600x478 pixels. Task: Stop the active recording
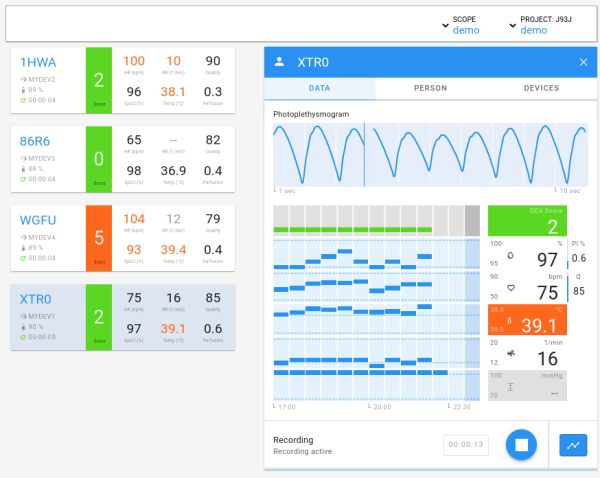pyautogui.click(x=521, y=444)
